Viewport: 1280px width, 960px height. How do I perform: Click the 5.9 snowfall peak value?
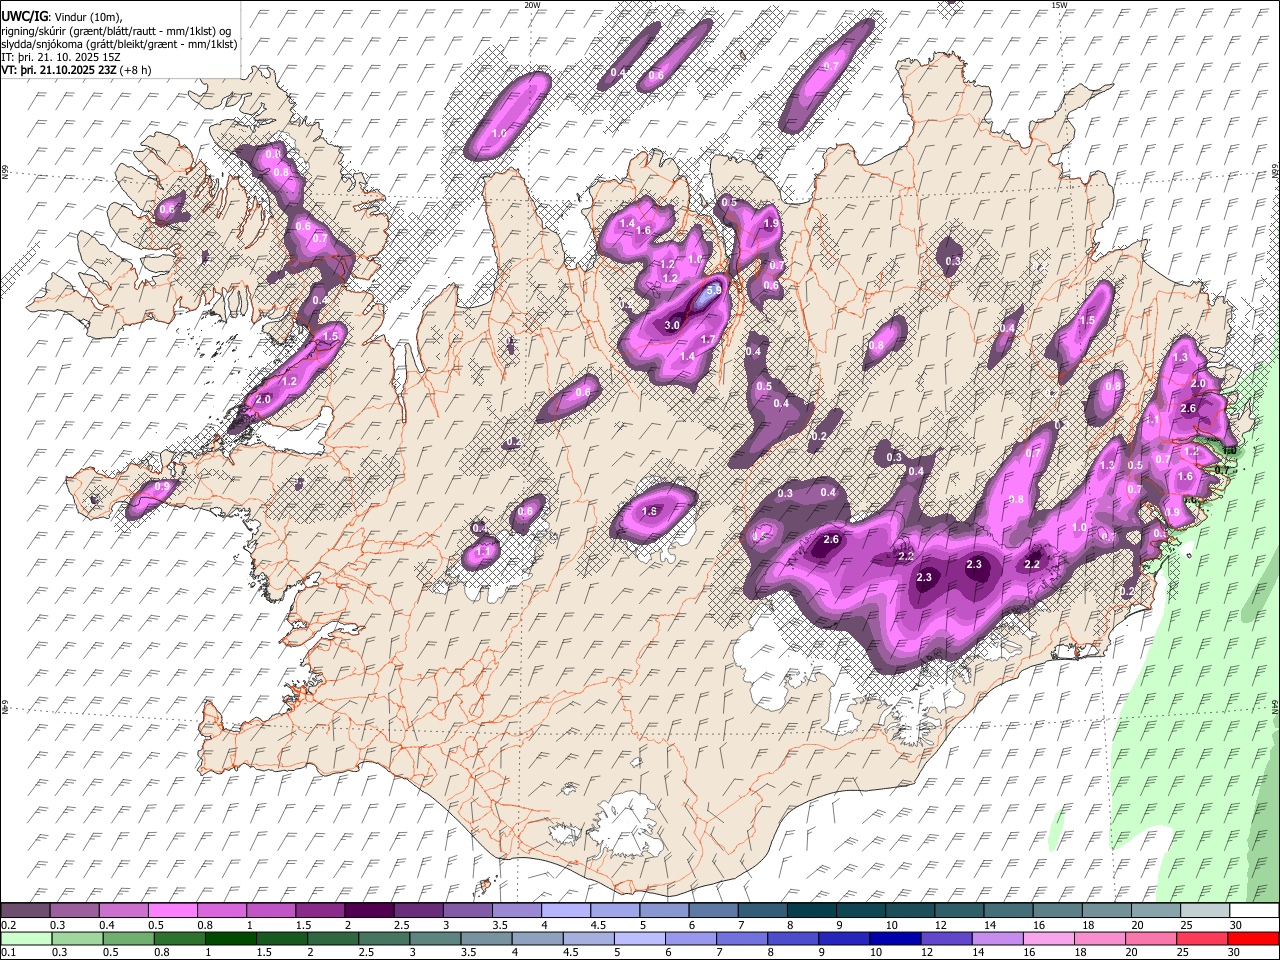(x=715, y=290)
